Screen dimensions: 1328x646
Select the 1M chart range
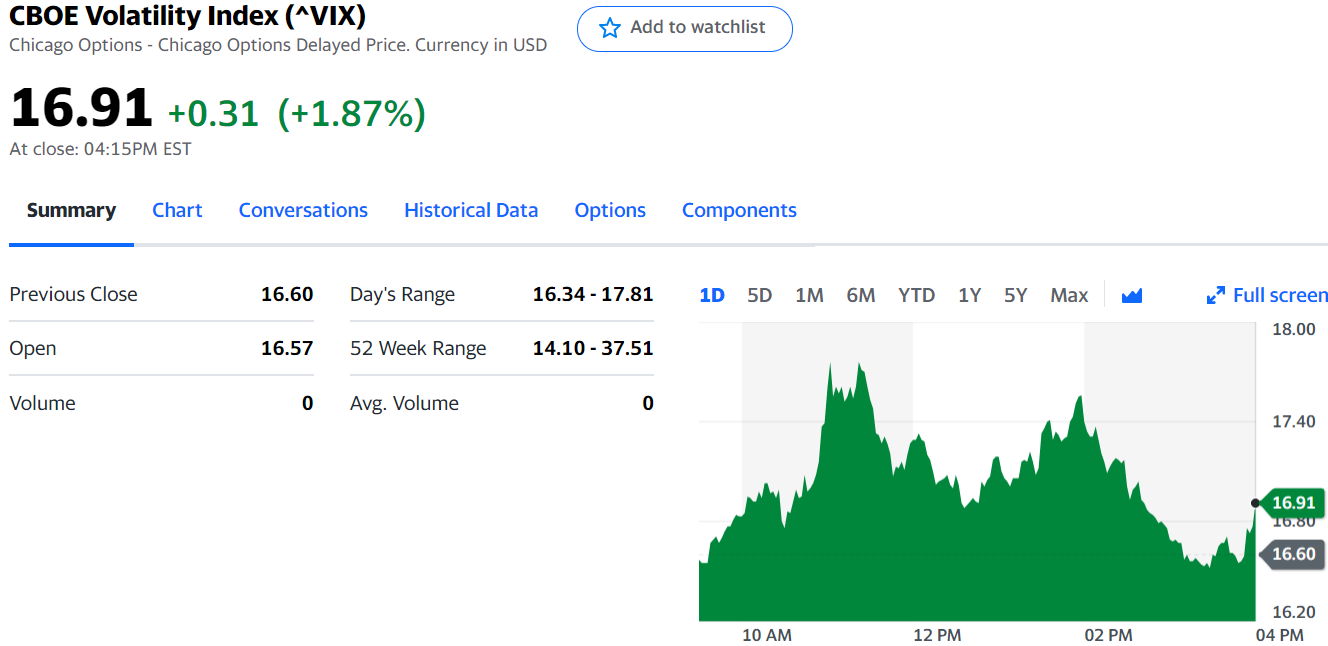(809, 295)
